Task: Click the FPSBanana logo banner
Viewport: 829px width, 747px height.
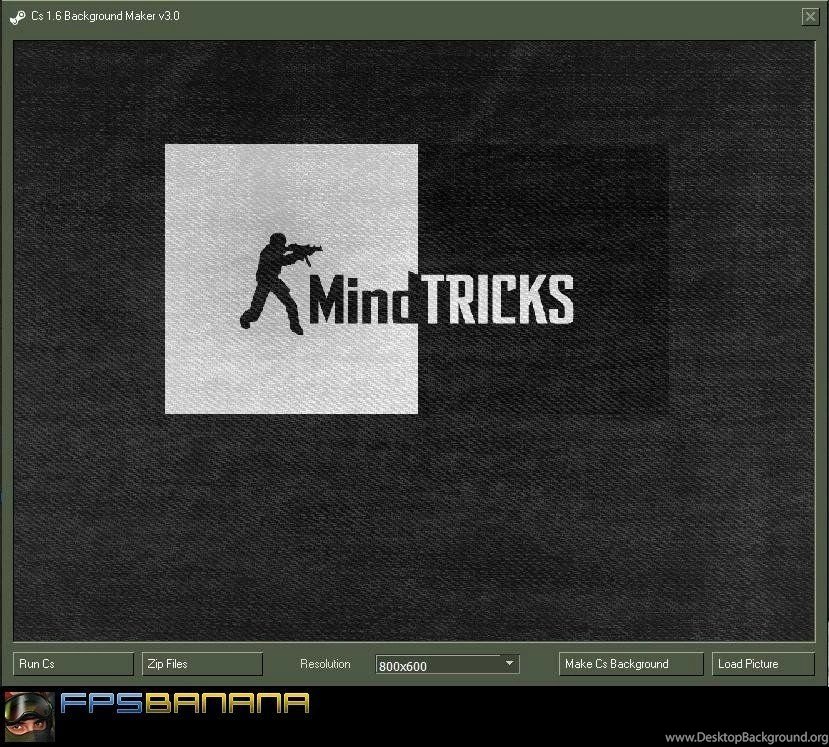Action: click(x=184, y=704)
